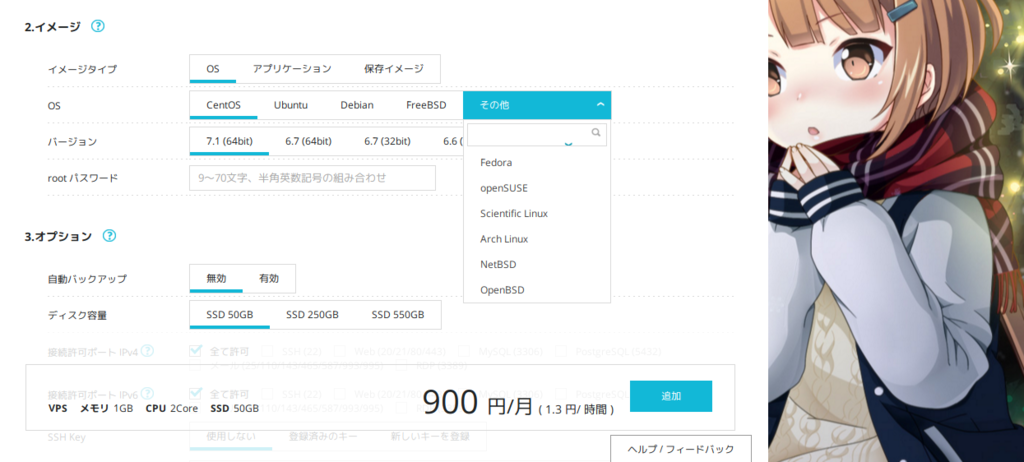Pick Arch Linux from the list

537,239
